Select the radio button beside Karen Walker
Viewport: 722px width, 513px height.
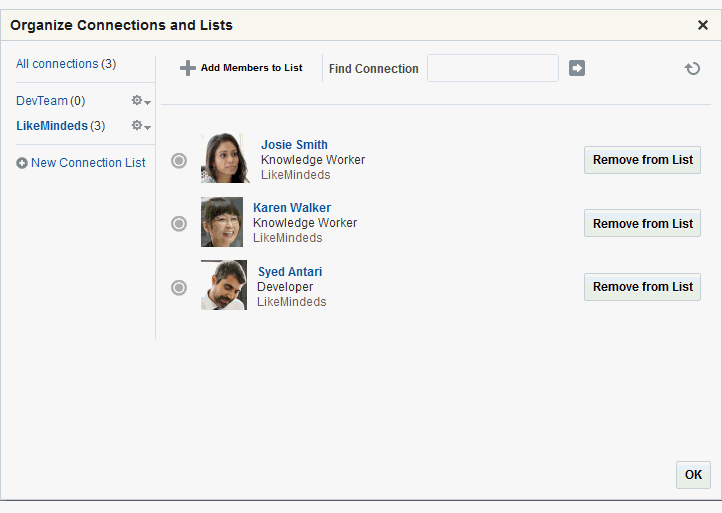[x=179, y=223]
